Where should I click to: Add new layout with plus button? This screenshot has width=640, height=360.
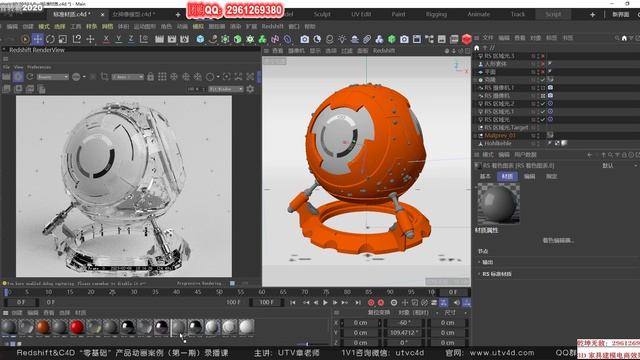pos(592,15)
